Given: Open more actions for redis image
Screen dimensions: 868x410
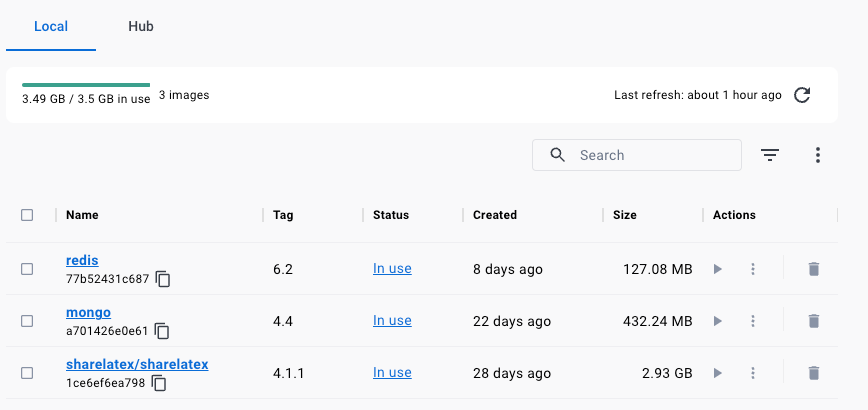Looking at the screenshot, I should click(753, 269).
